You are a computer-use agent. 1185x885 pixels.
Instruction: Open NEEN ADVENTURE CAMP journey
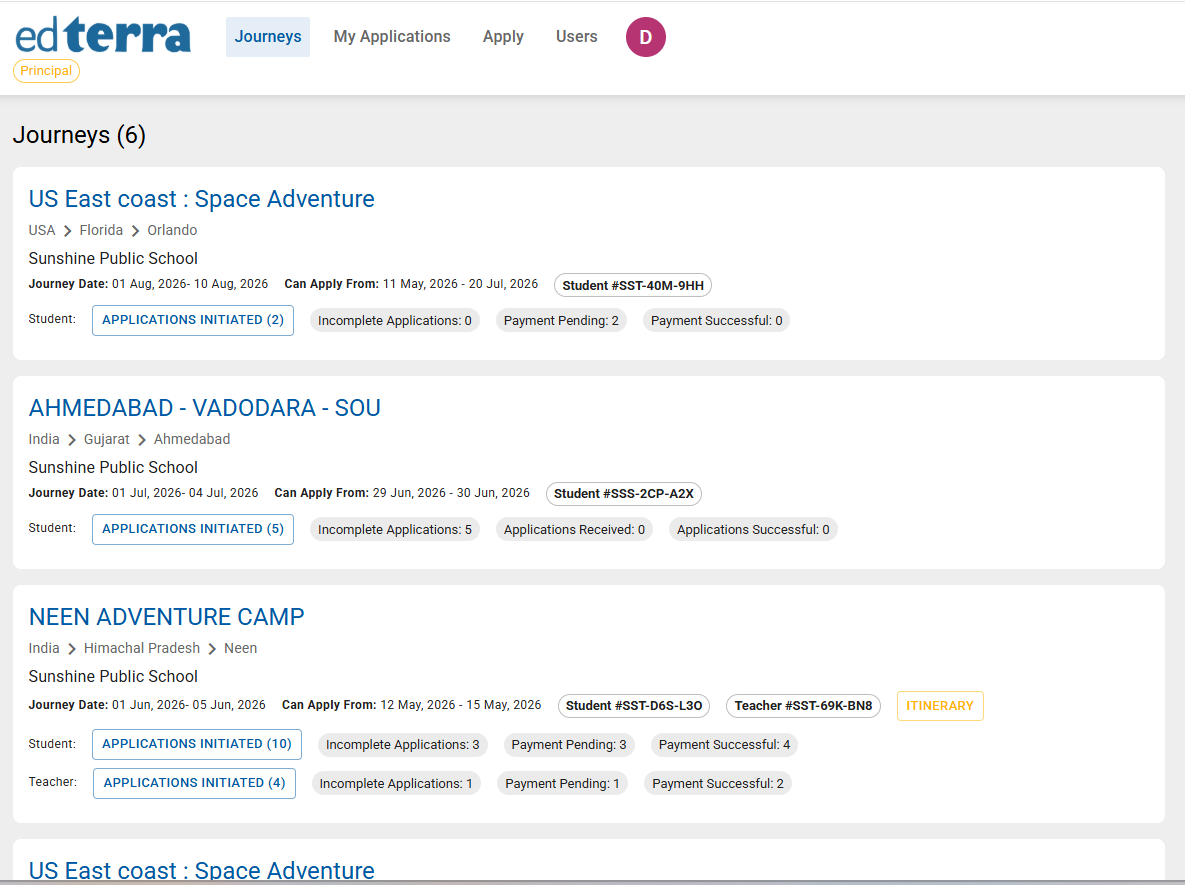166,617
